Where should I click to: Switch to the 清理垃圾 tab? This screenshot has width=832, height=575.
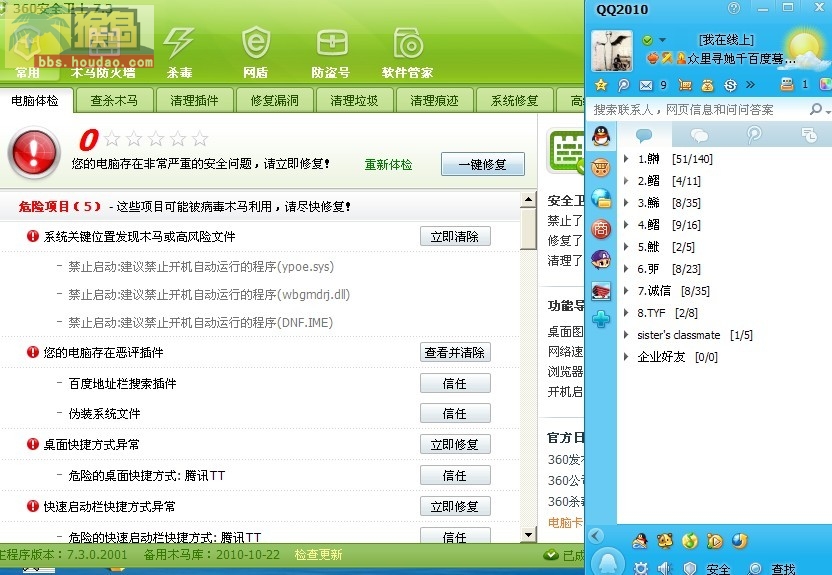[x=354, y=100]
